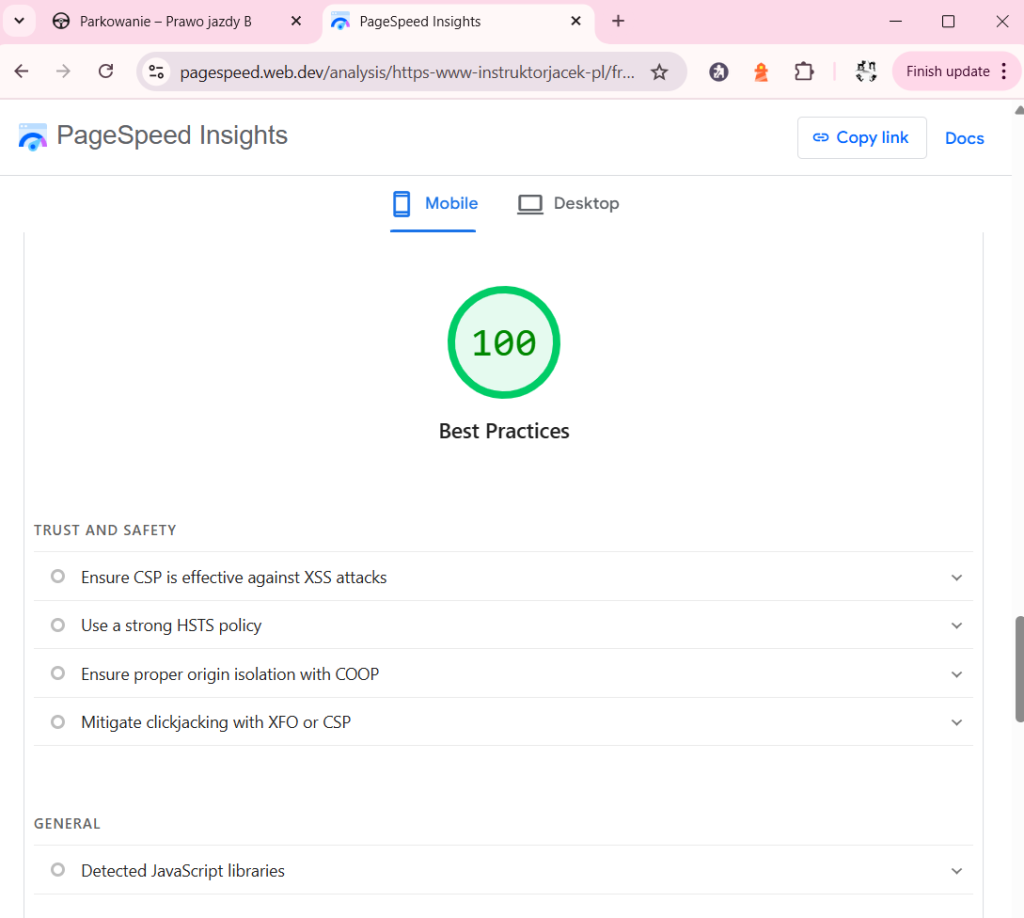Viewport: 1024px width, 918px height.
Task: Select the PageSpeed Insights browser tab
Action: point(457,22)
